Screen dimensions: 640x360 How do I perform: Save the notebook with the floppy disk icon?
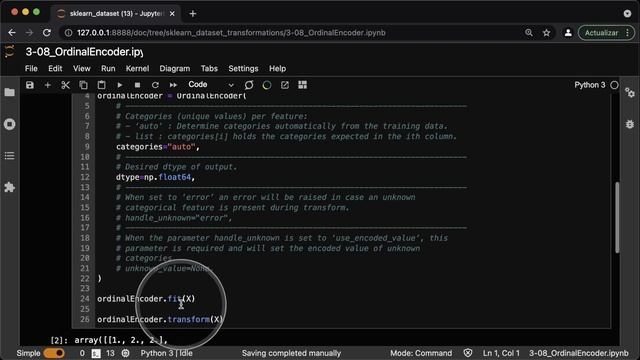[30, 85]
